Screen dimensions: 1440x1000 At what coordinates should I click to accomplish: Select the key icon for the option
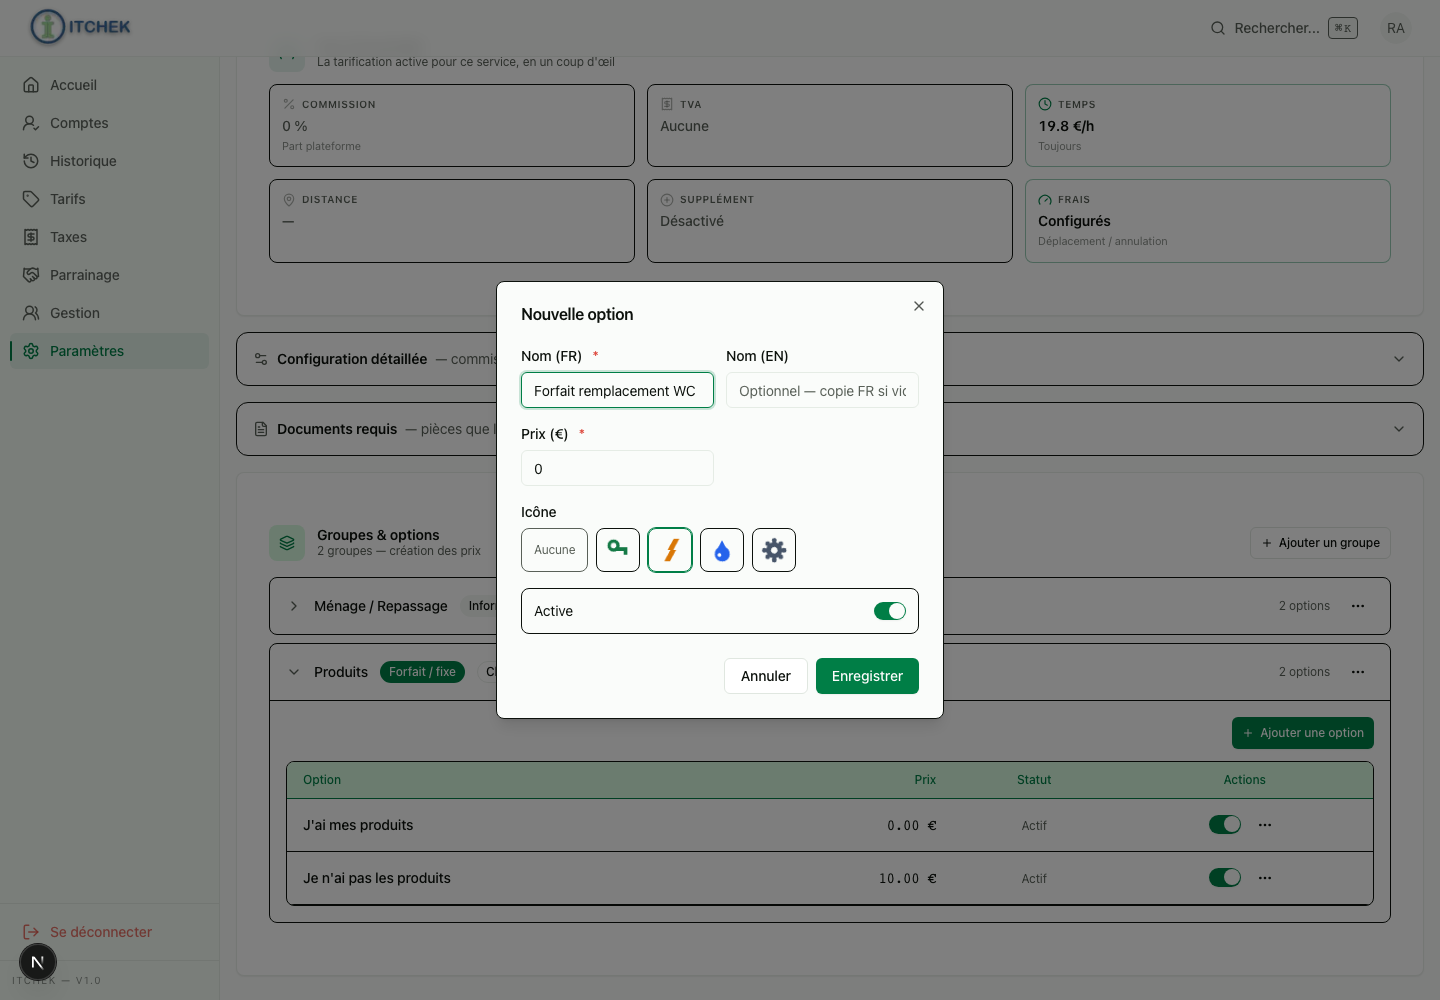(x=618, y=550)
